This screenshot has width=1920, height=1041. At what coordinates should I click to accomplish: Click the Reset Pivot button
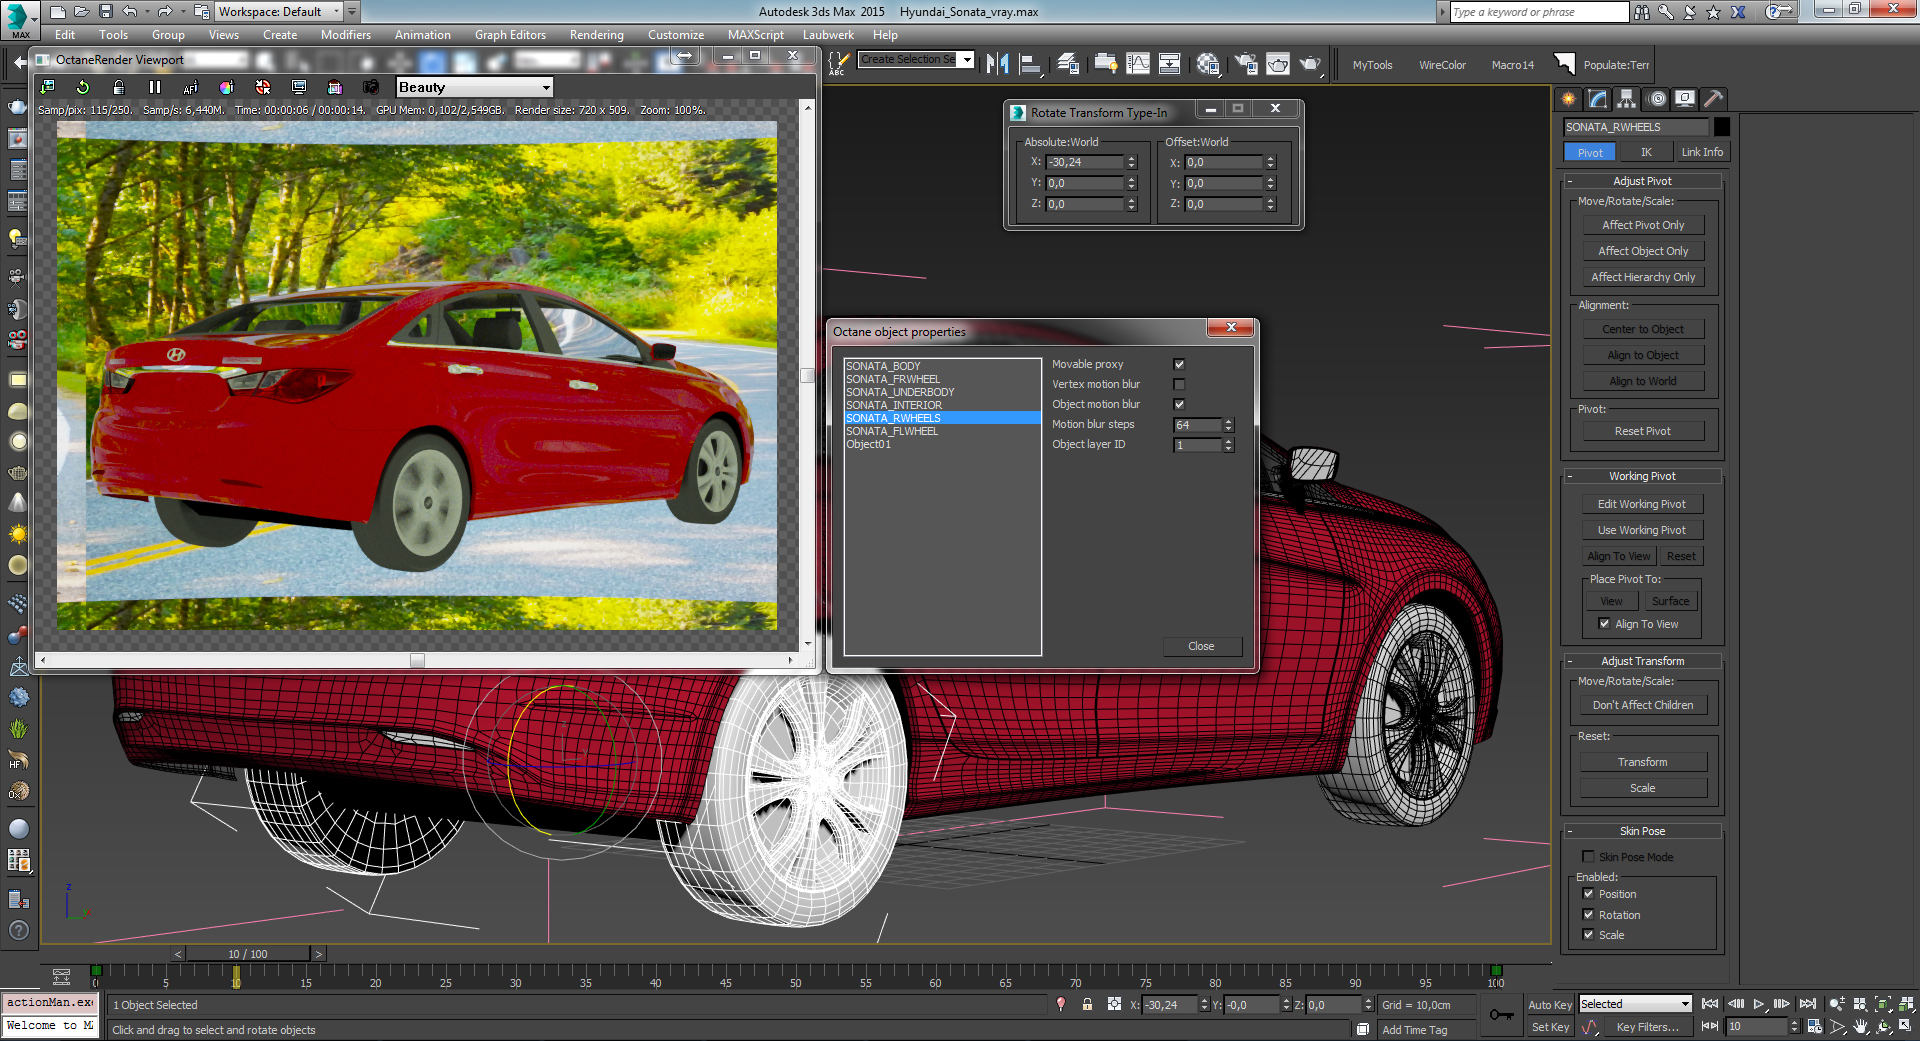(1642, 431)
